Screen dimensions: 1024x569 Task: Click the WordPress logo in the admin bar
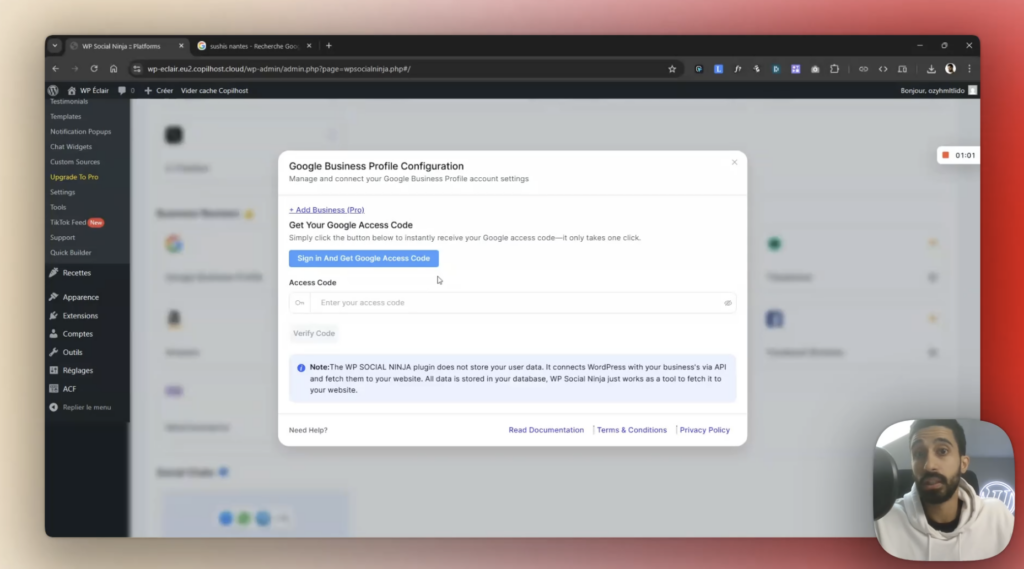tap(54, 90)
